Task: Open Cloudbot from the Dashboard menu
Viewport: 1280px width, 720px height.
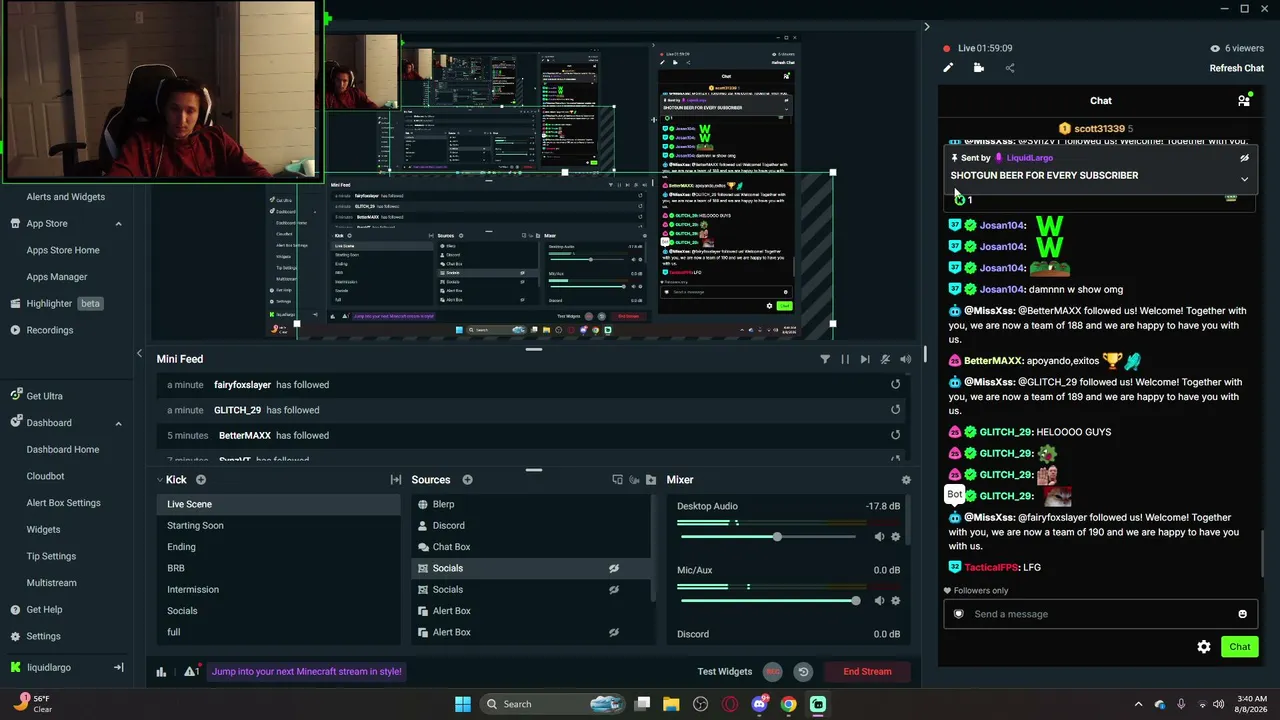Action: (45, 476)
